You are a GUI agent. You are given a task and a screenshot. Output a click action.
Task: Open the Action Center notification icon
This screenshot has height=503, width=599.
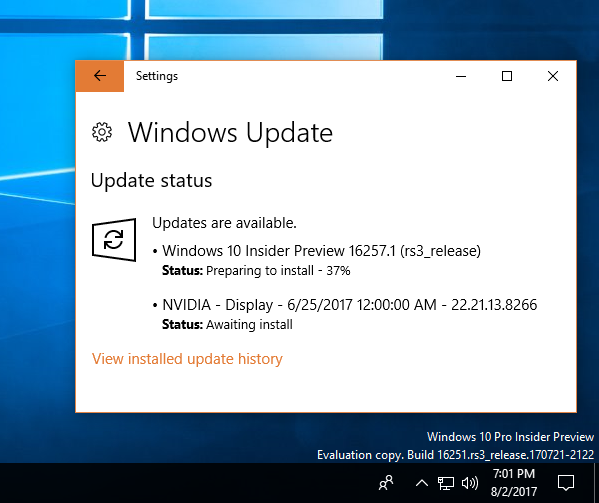566,483
